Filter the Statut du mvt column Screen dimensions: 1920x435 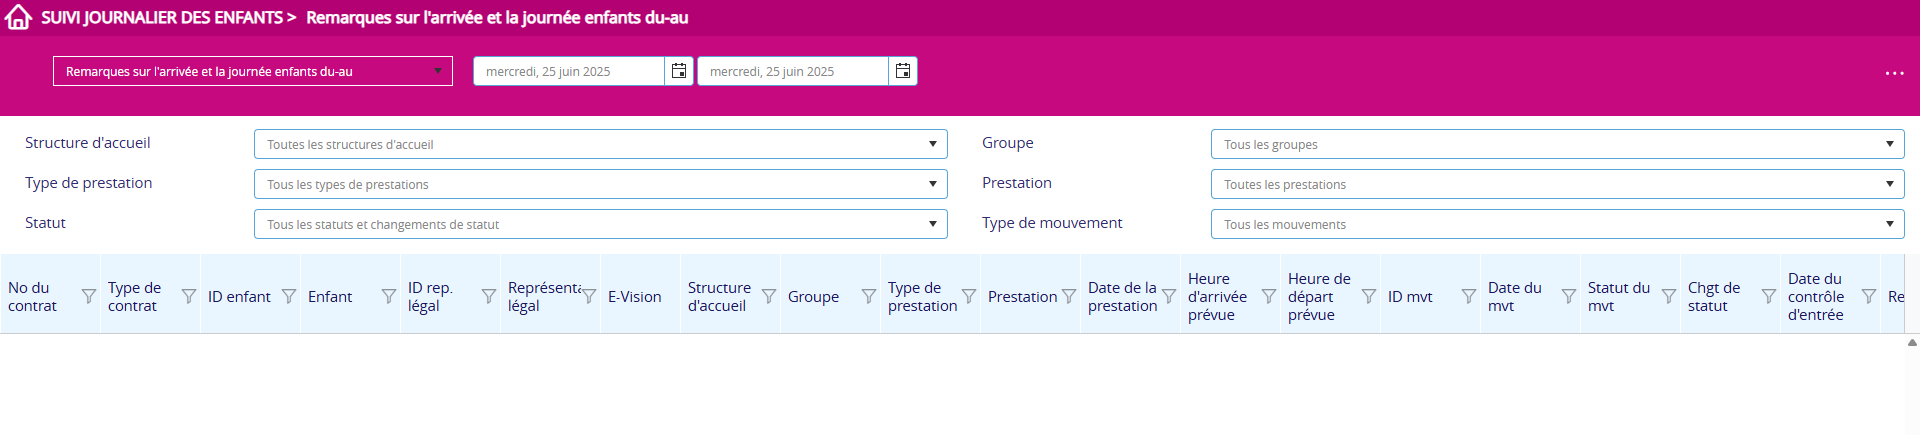[1669, 297]
